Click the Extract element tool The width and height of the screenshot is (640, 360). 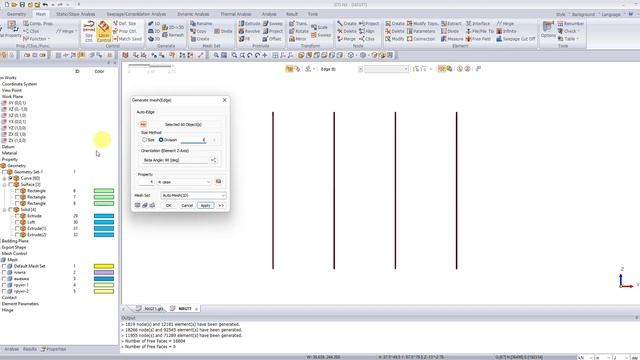[x=451, y=24]
